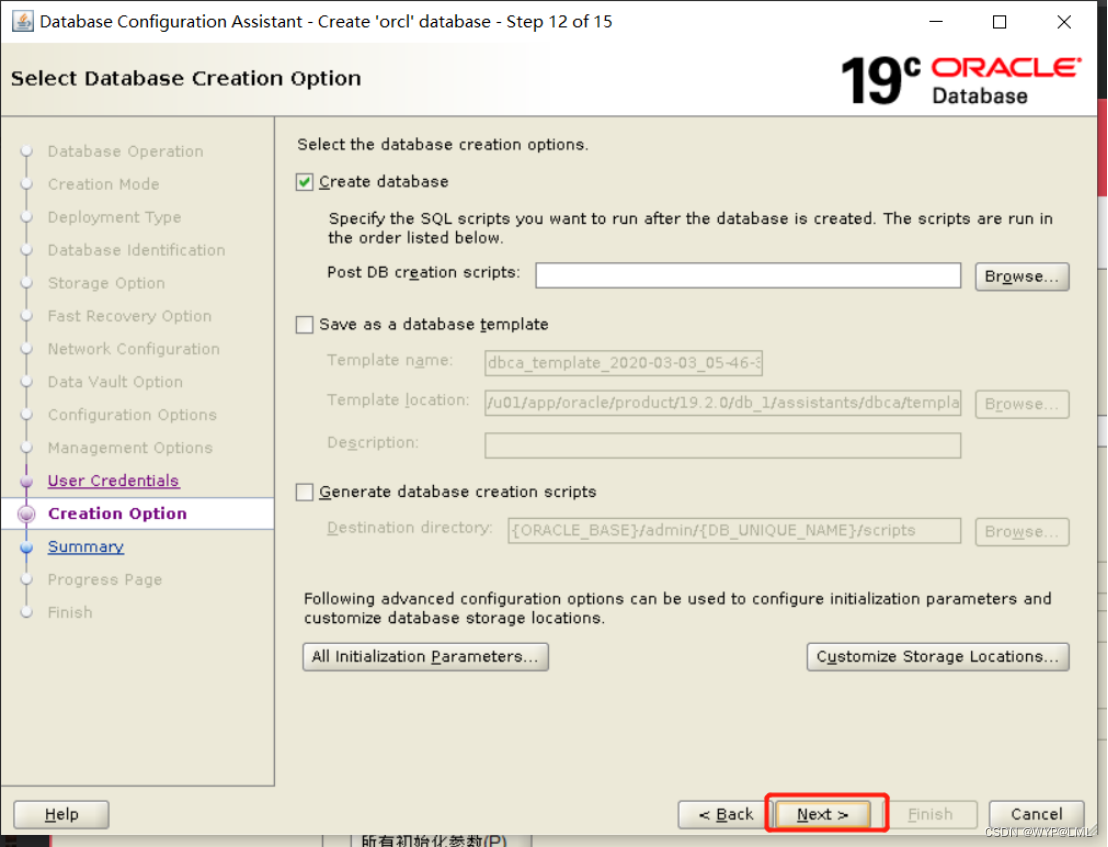1108x847 pixels.
Task: Click the Description input field
Action: click(723, 445)
